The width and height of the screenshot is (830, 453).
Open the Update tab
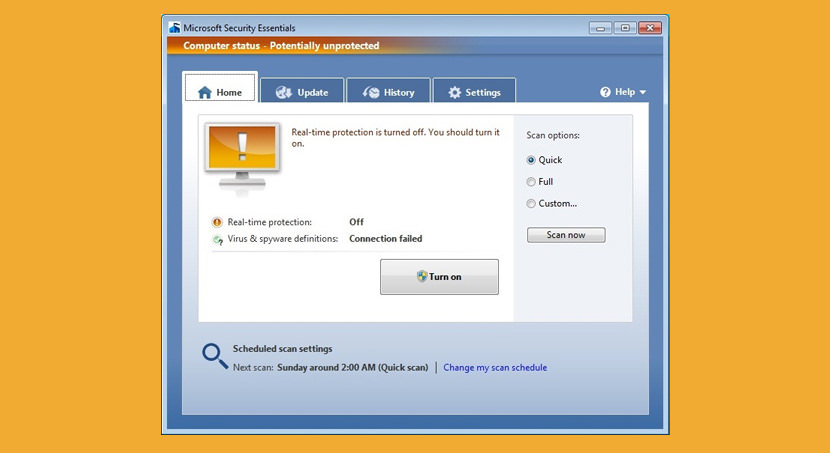tap(302, 90)
